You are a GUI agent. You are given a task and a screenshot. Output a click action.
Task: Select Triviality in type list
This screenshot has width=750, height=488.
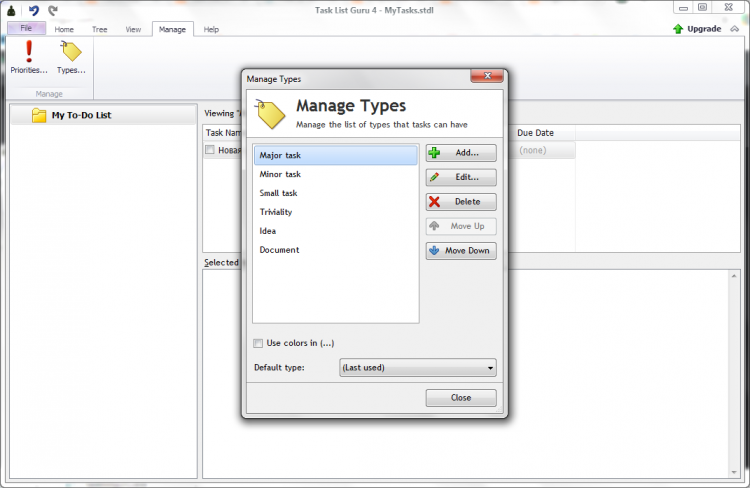pos(336,212)
